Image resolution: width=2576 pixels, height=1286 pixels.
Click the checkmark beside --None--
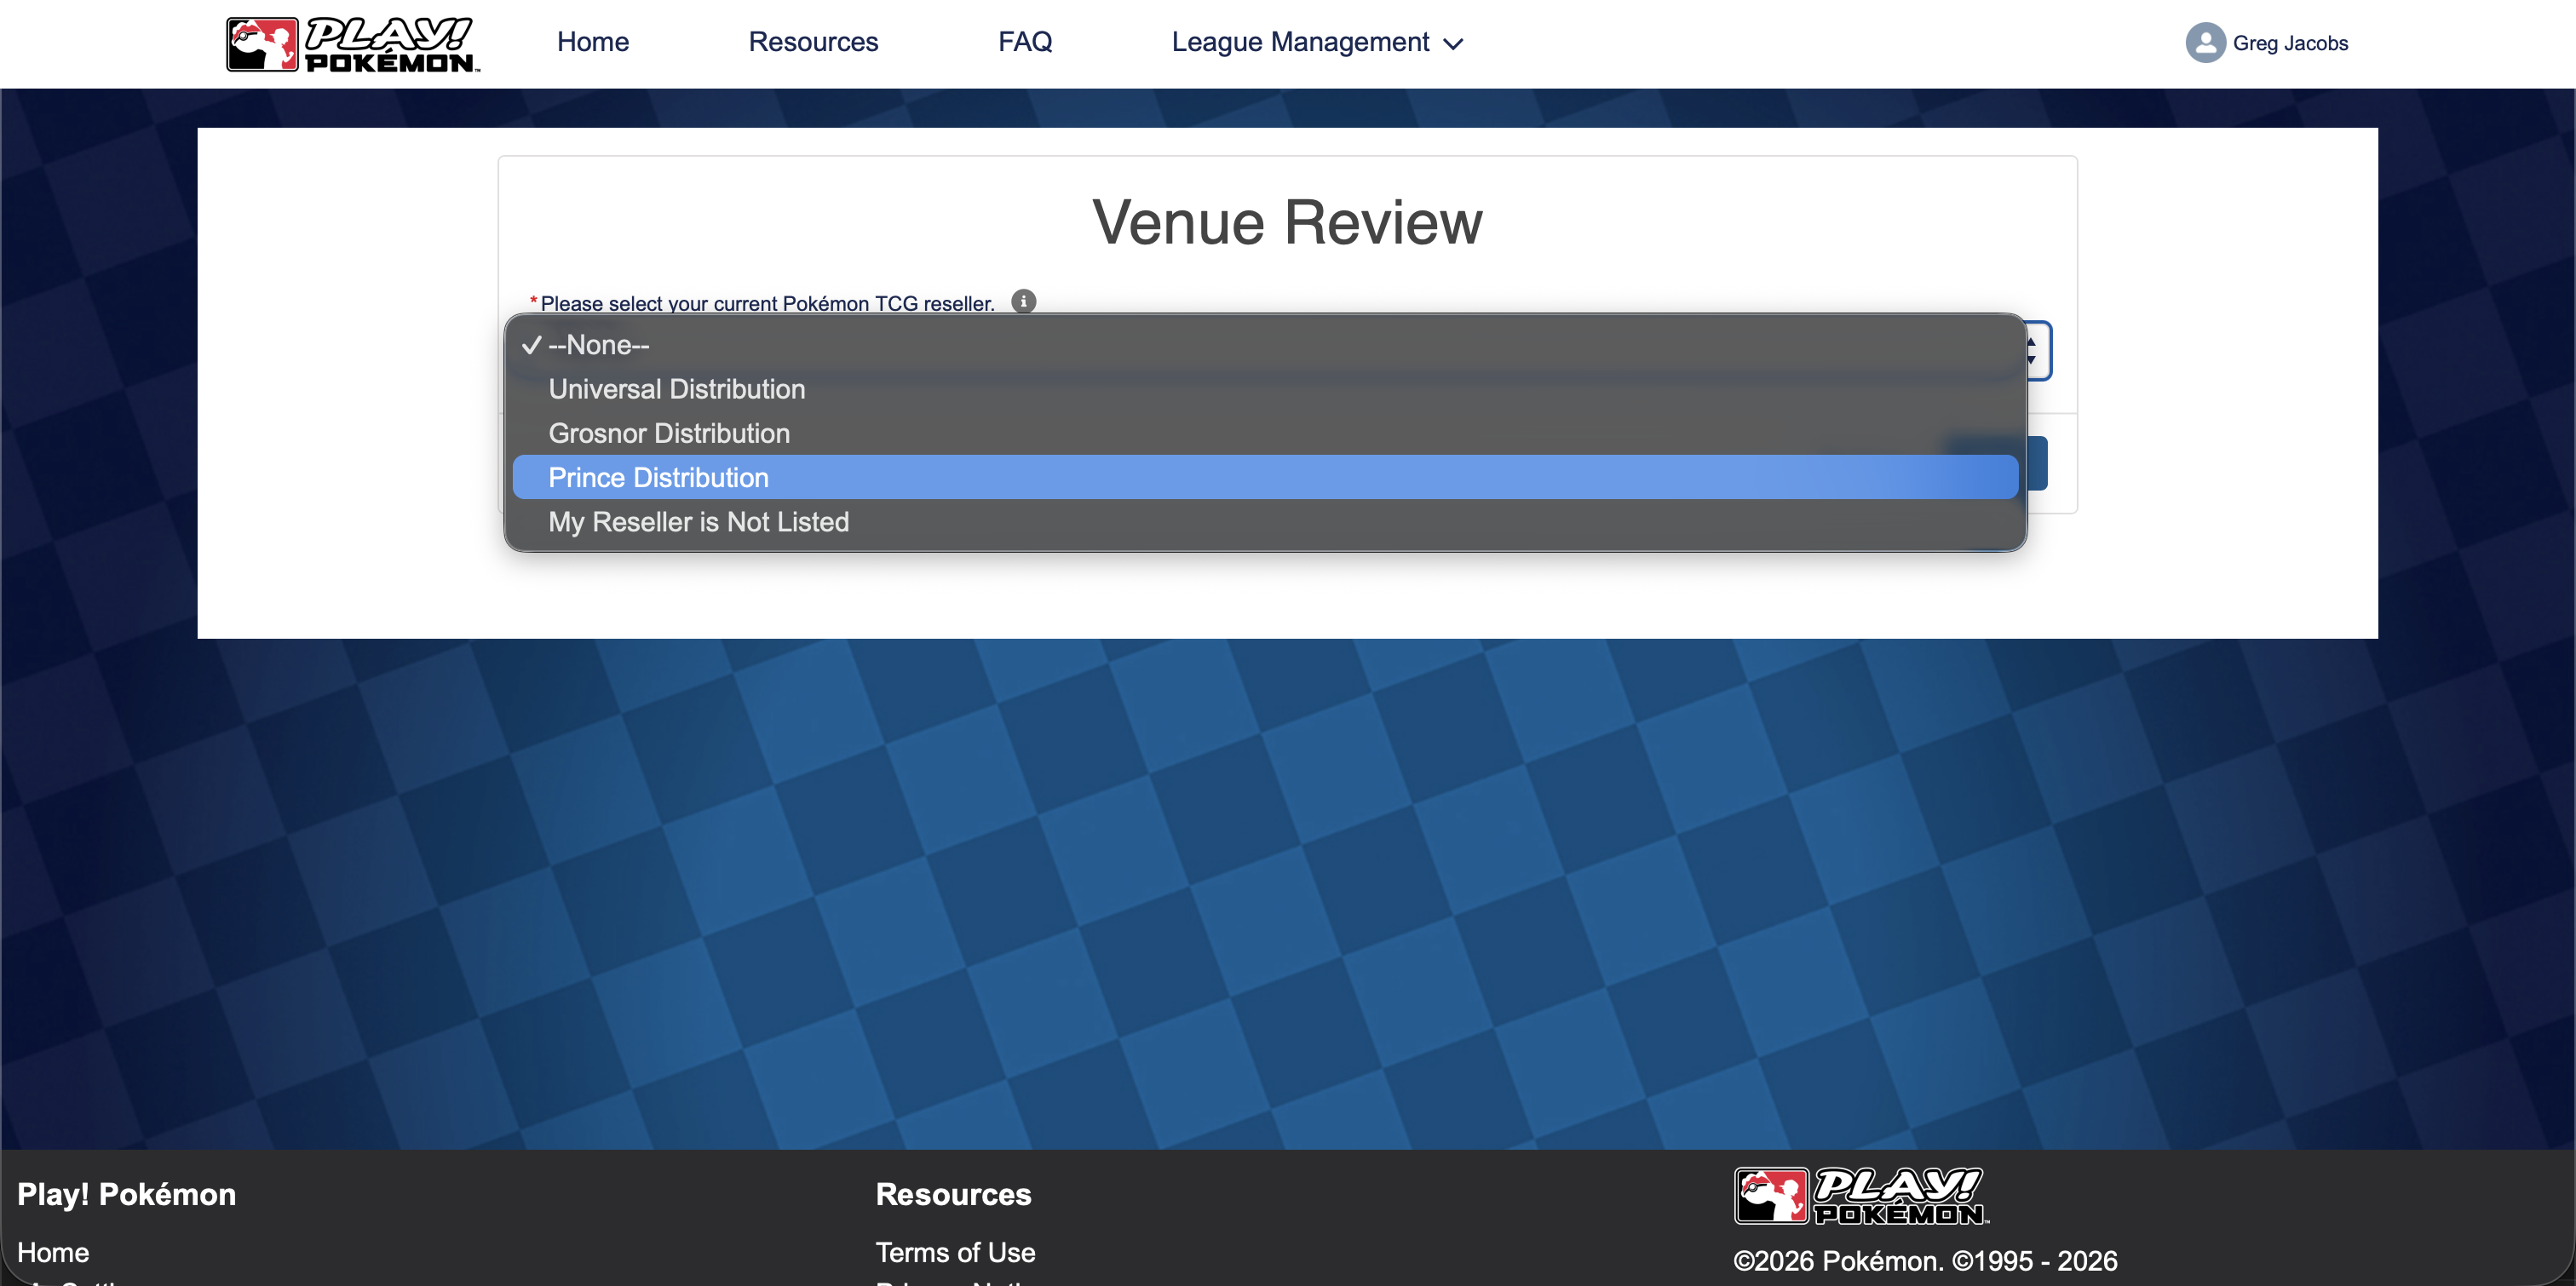pos(531,345)
